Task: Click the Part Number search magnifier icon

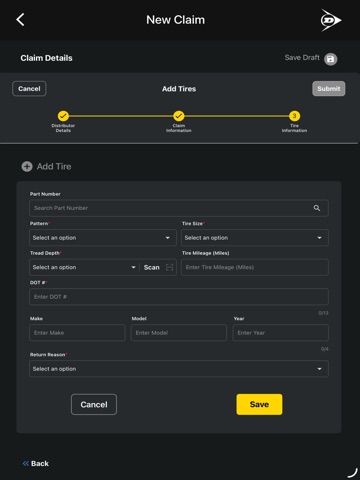Action: click(x=317, y=208)
